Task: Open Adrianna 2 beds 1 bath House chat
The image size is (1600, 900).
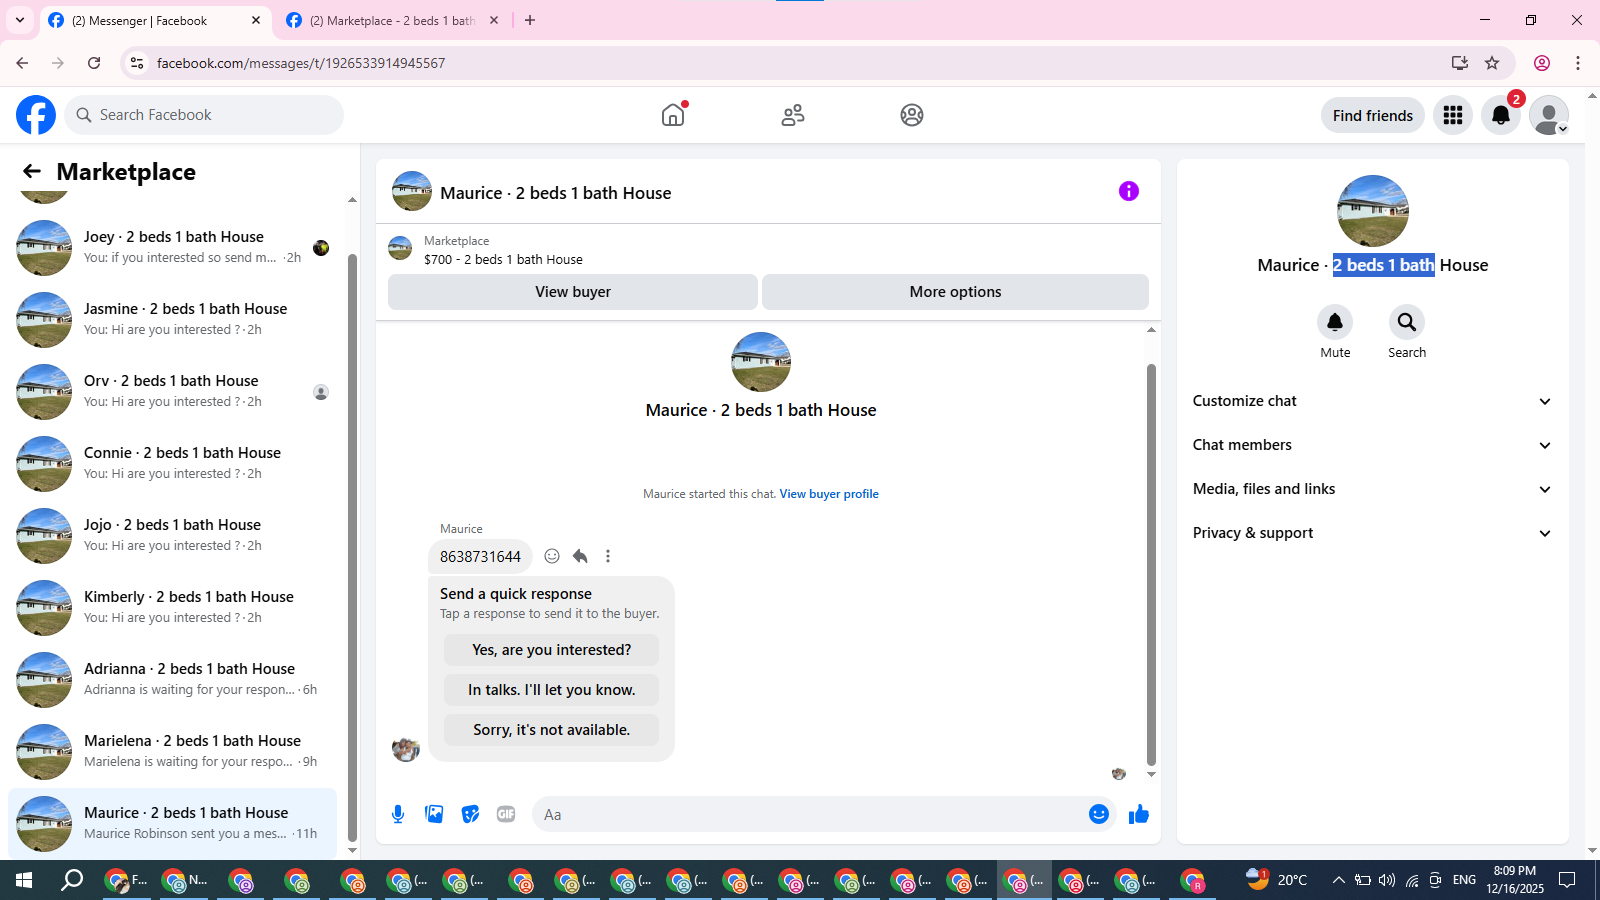Action: tap(172, 679)
